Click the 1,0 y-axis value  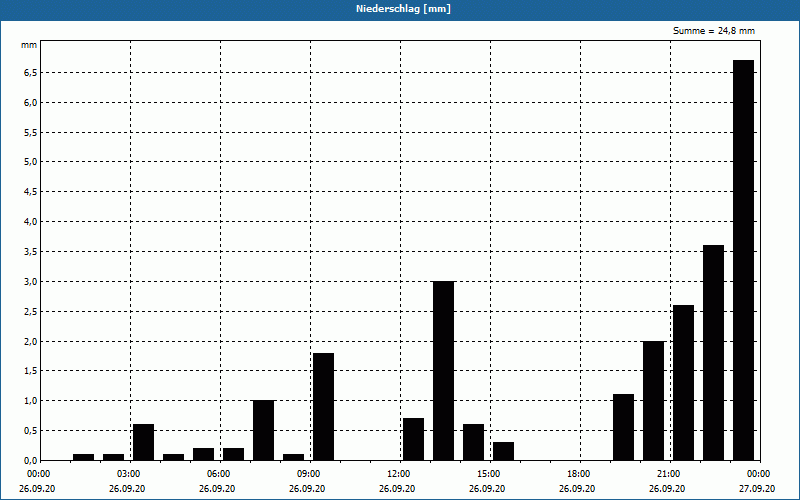(31, 401)
